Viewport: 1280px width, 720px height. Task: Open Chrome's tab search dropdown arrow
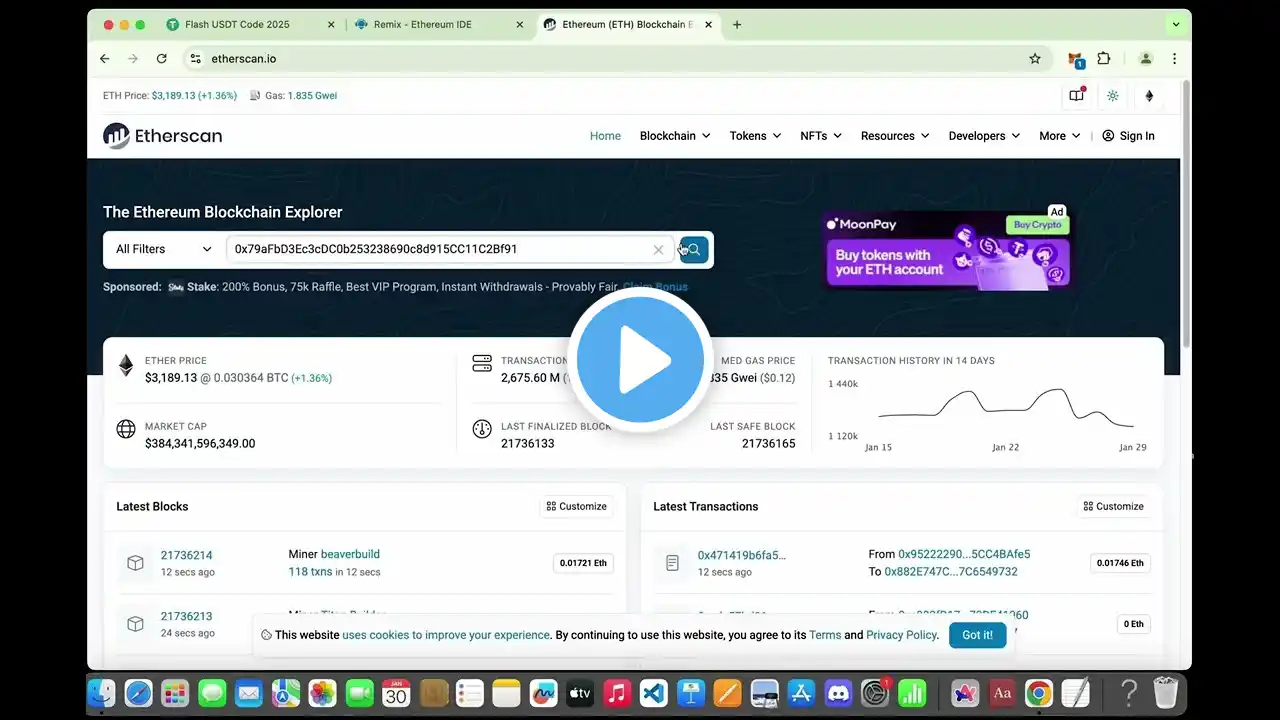(x=1175, y=25)
